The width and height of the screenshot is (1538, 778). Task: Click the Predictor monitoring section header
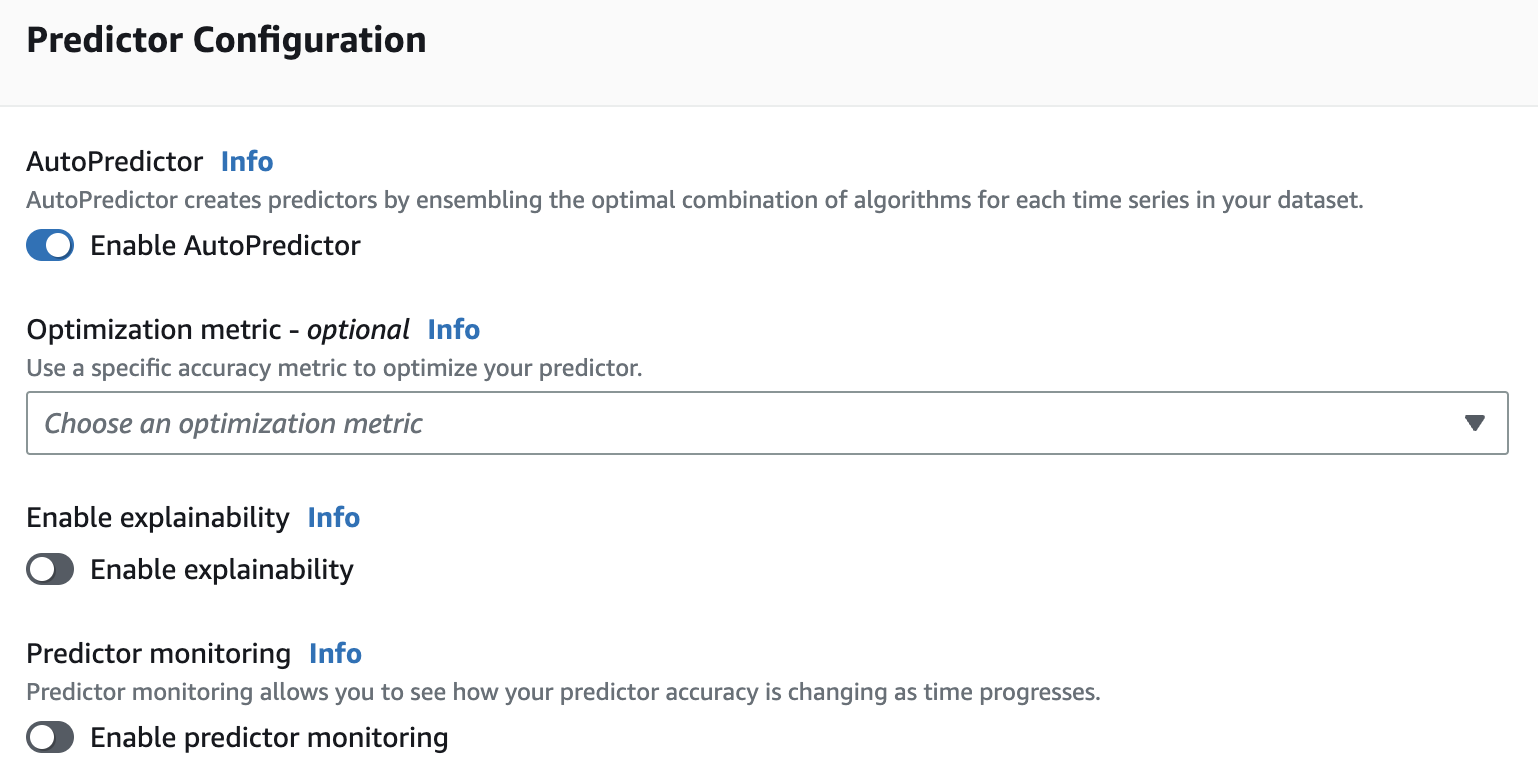pos(158,653)
